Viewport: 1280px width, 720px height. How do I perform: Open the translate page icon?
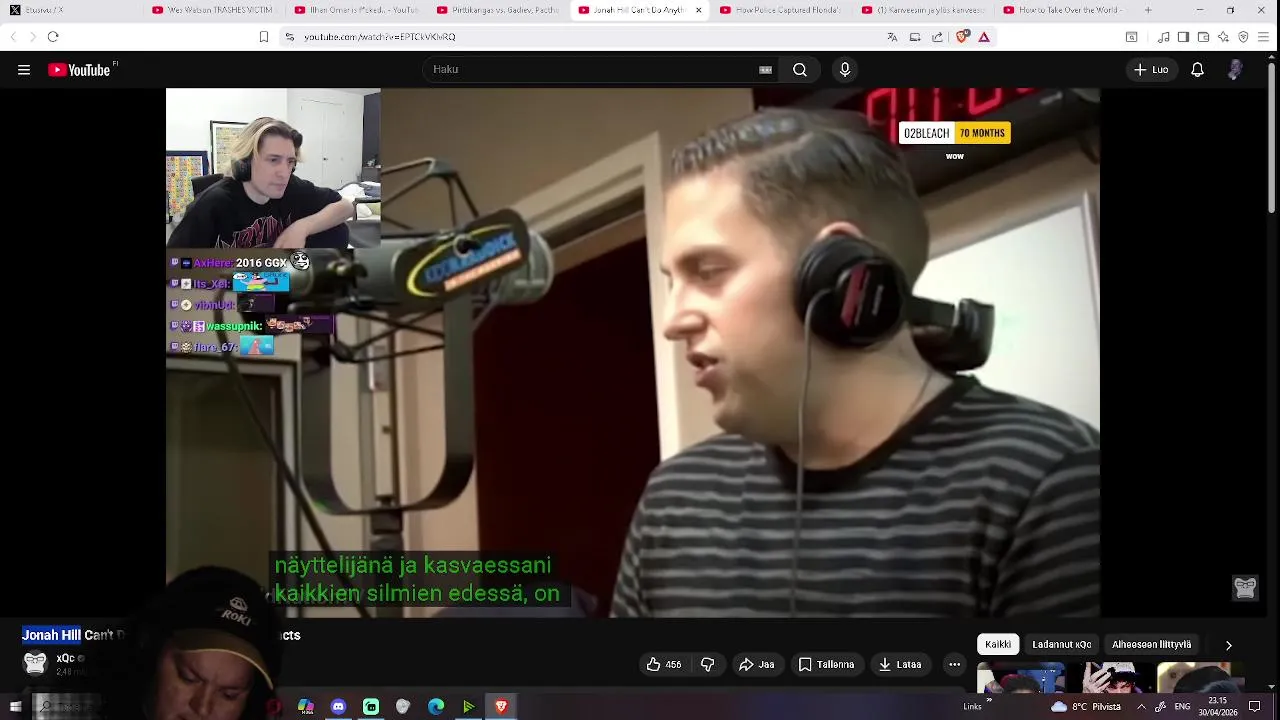[x=892, y=37]
